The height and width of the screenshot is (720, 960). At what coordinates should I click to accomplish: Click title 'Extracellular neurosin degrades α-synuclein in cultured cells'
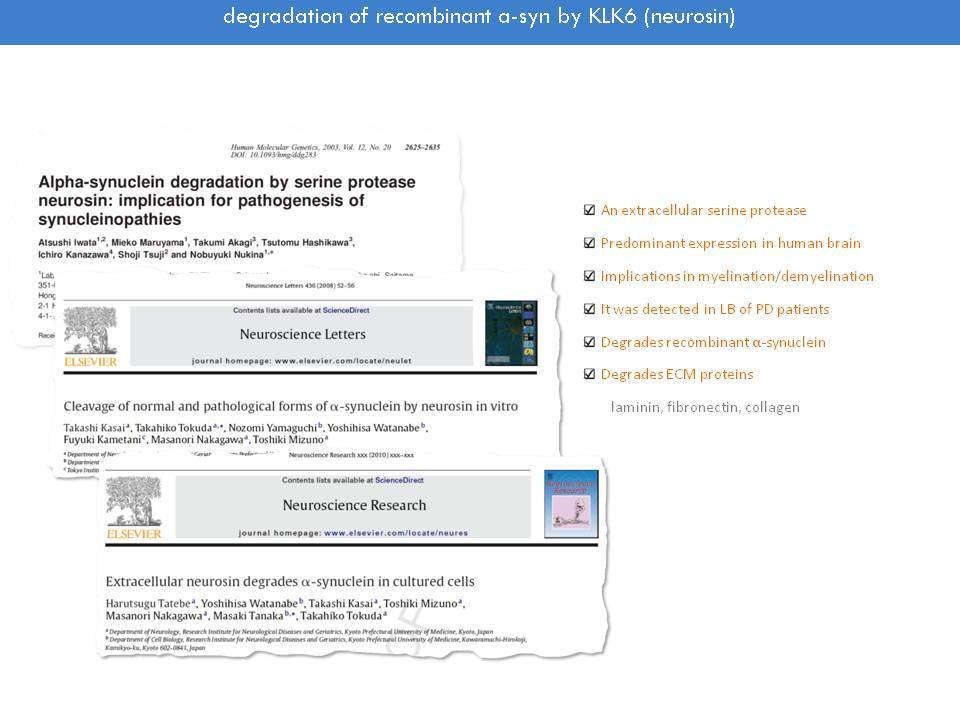click(x=290, y=582)
